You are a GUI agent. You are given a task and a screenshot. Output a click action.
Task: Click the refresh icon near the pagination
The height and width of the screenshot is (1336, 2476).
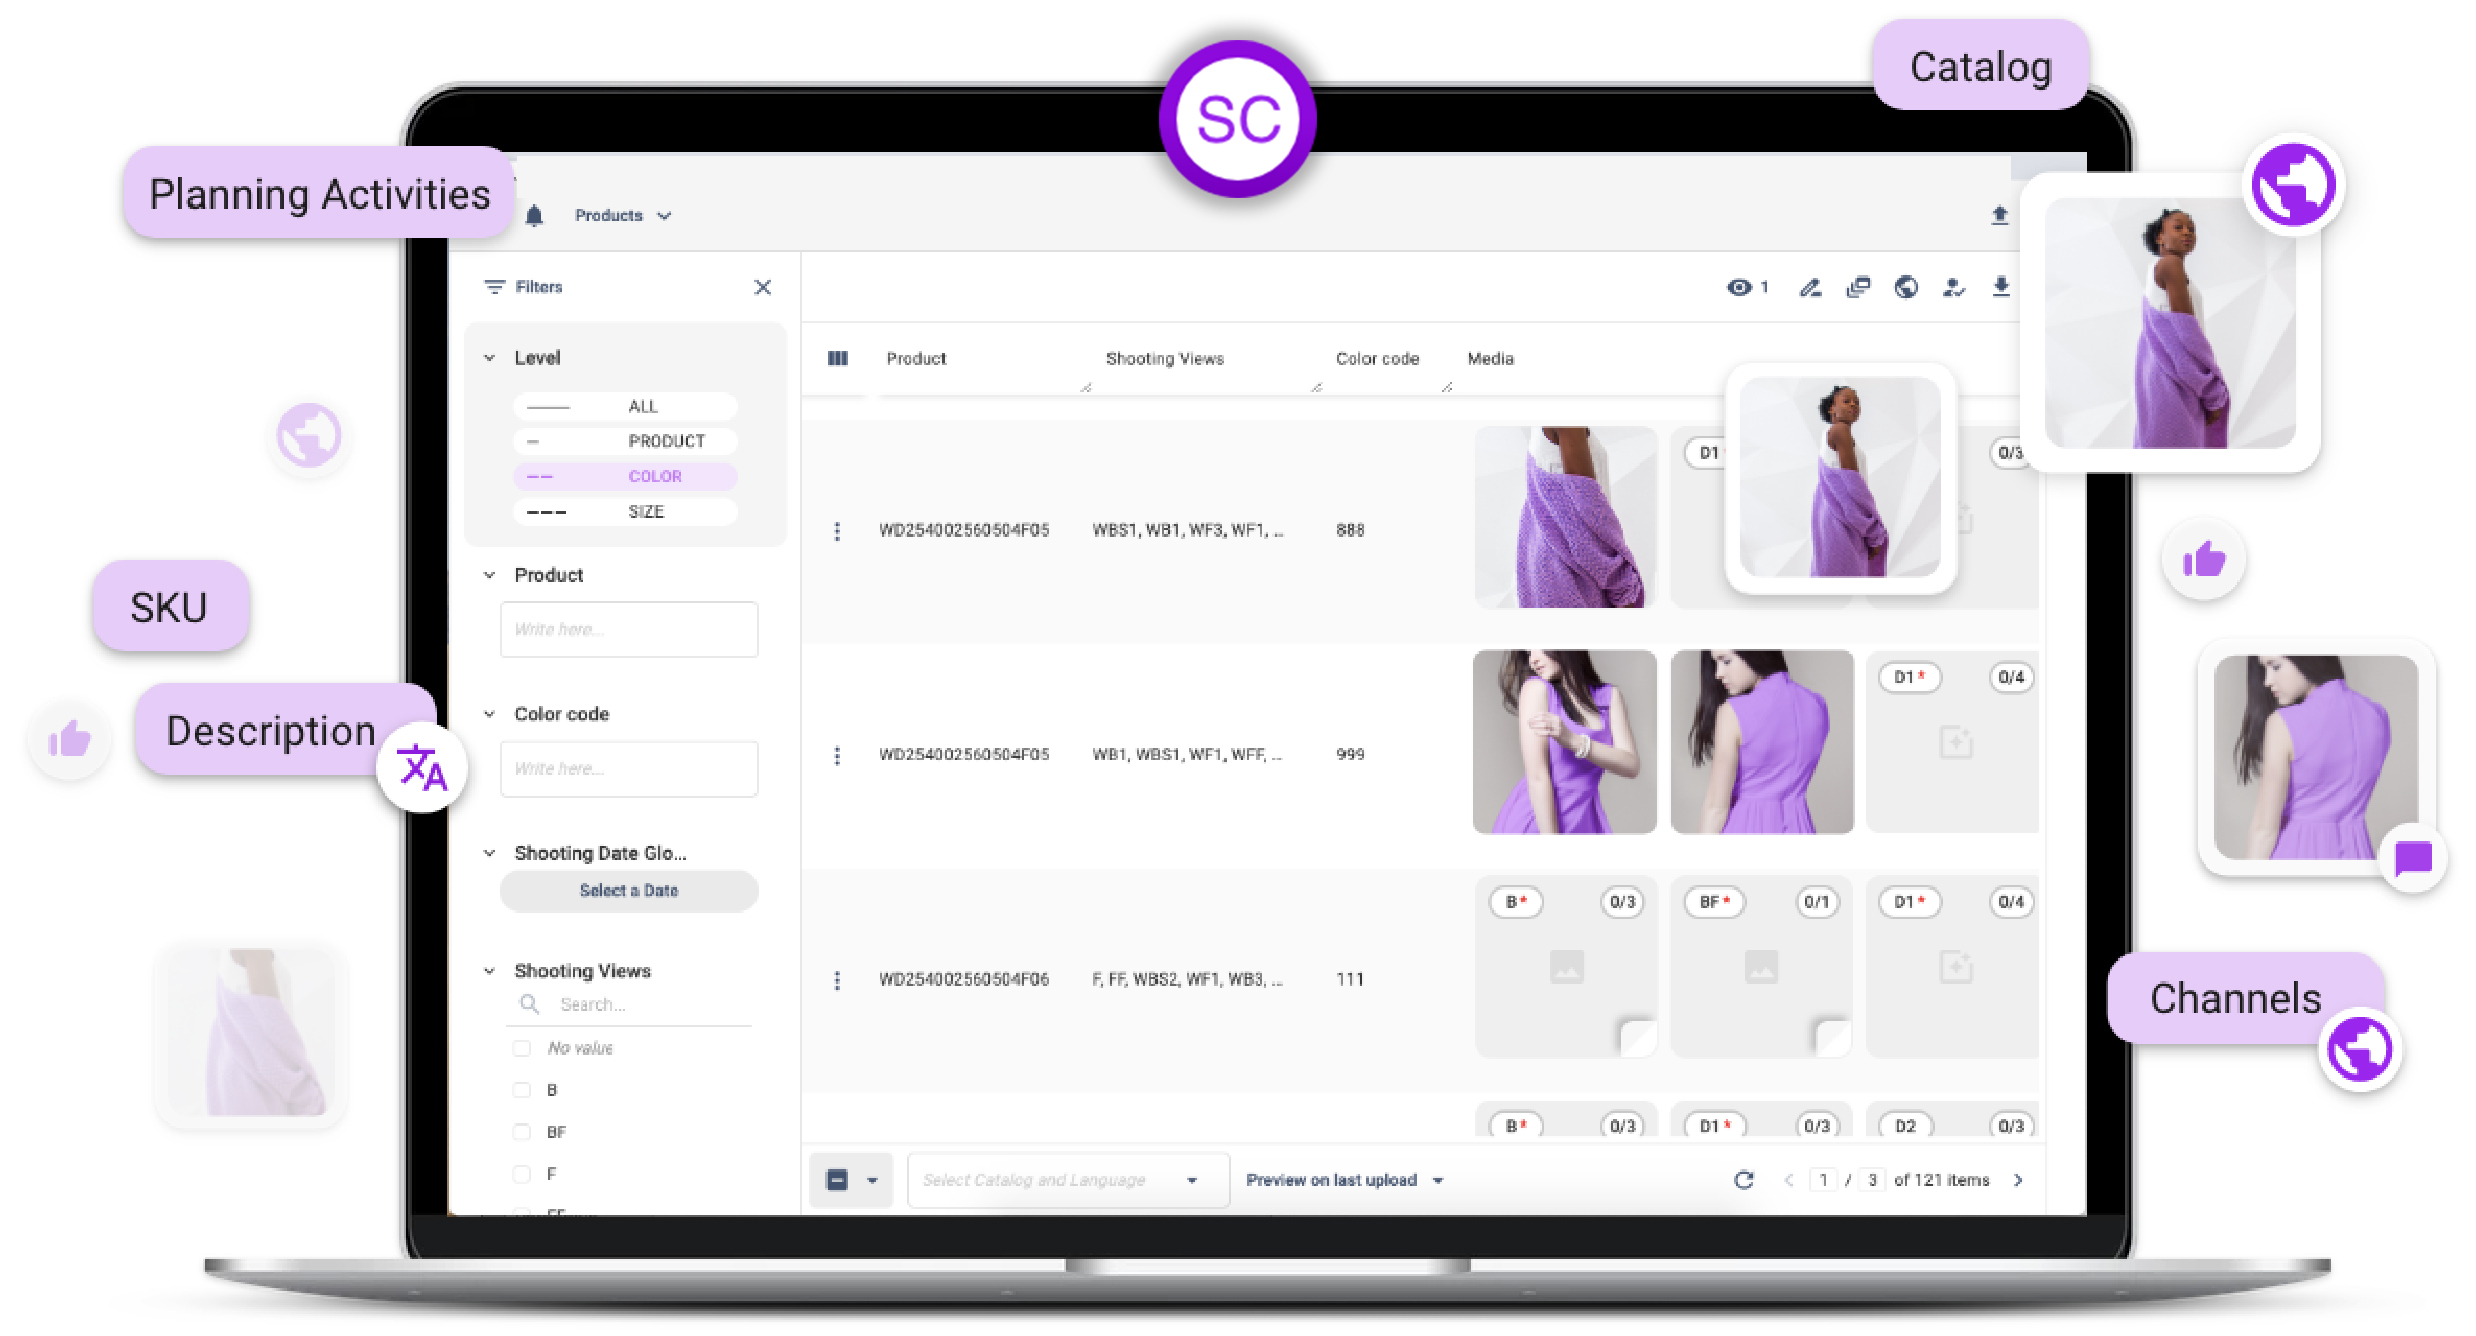click(1745, 1180)
